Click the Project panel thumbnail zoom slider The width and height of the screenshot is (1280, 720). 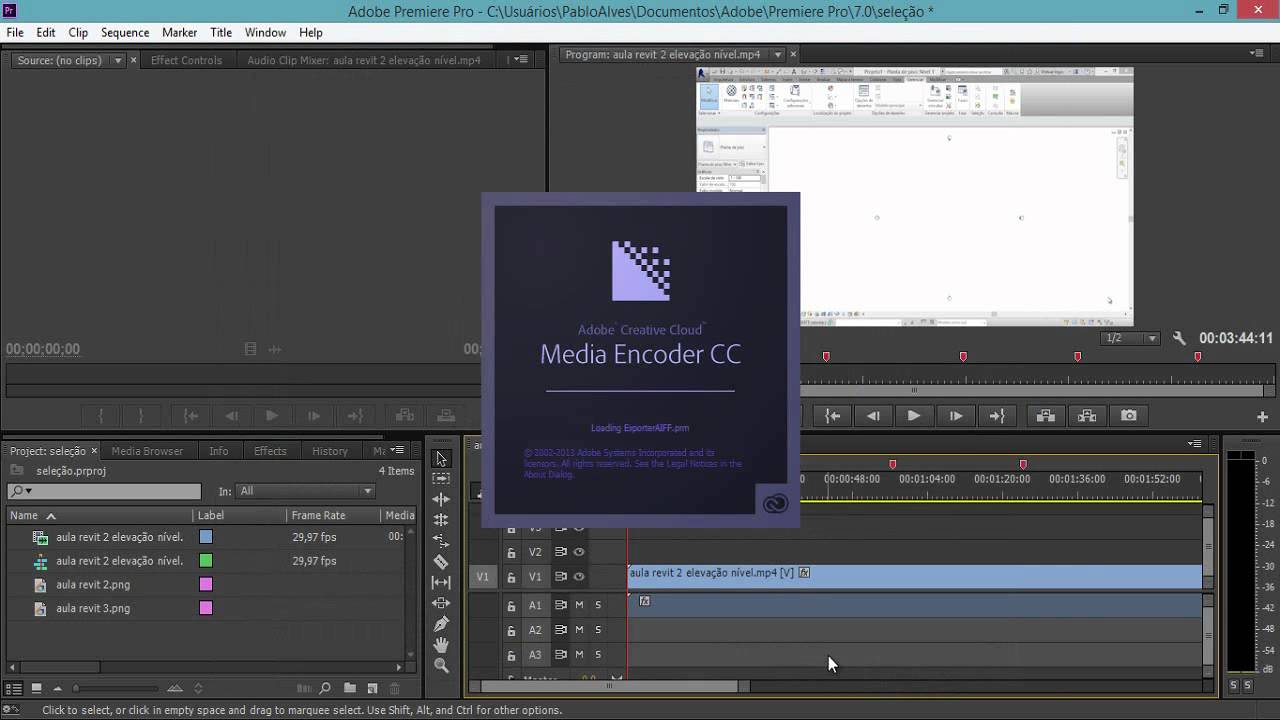pos(77,688)
